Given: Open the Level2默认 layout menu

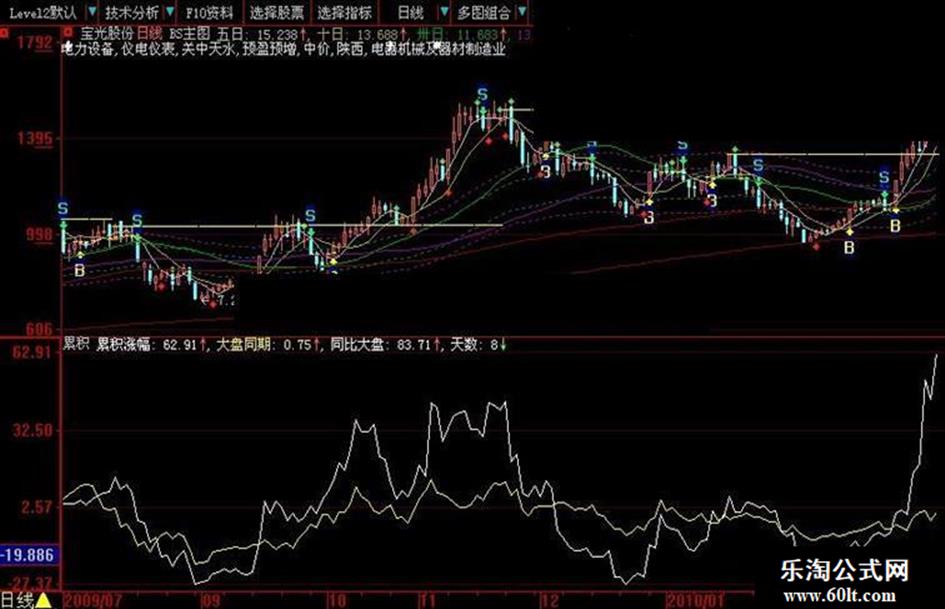Looking at the screenshot, I should 42,11.
